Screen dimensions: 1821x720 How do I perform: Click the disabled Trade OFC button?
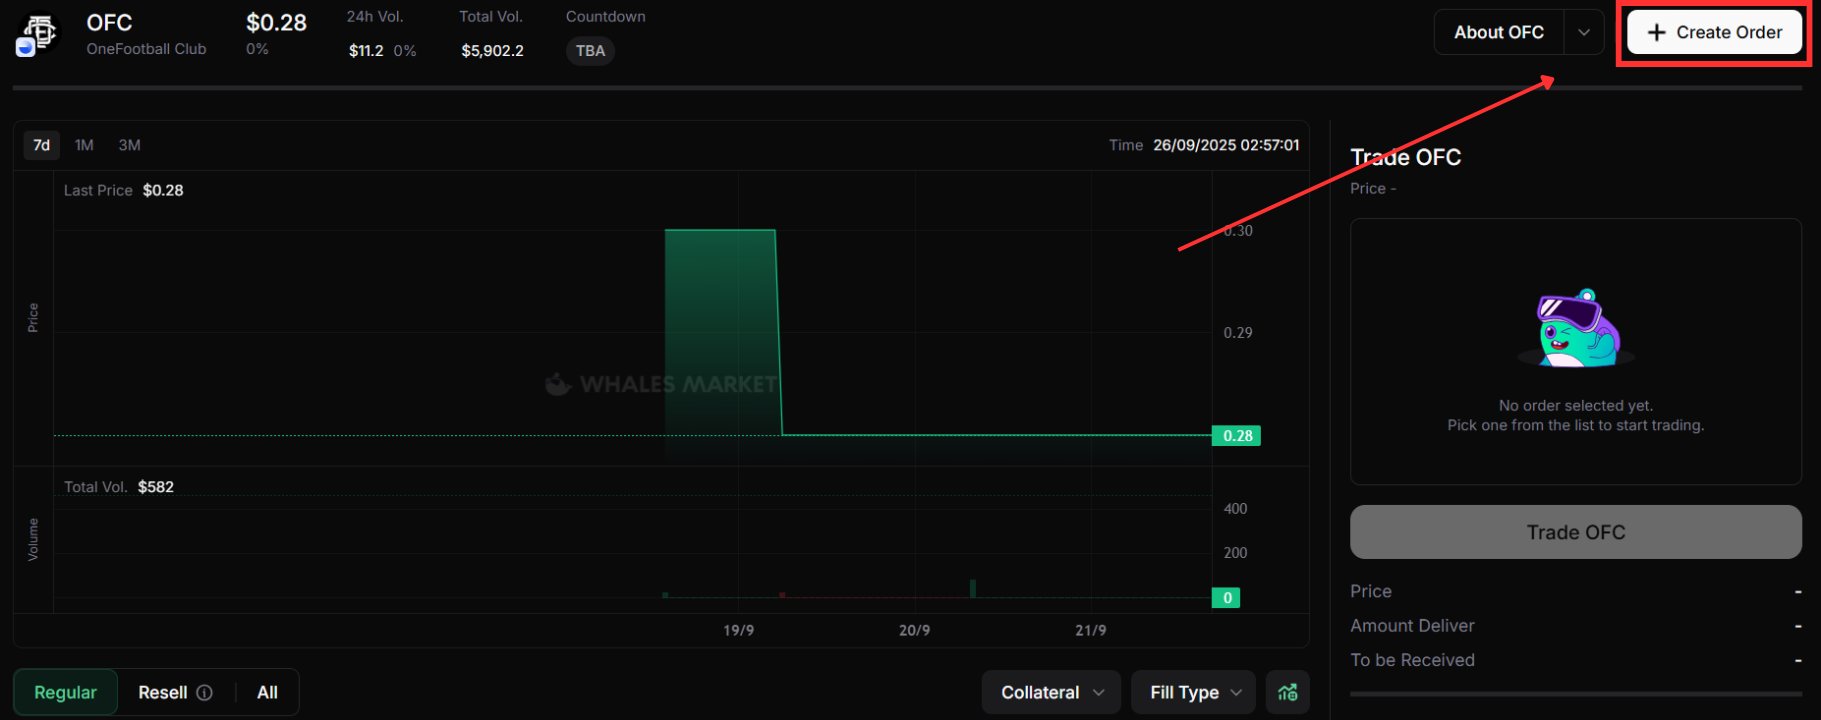point(1576,532)
